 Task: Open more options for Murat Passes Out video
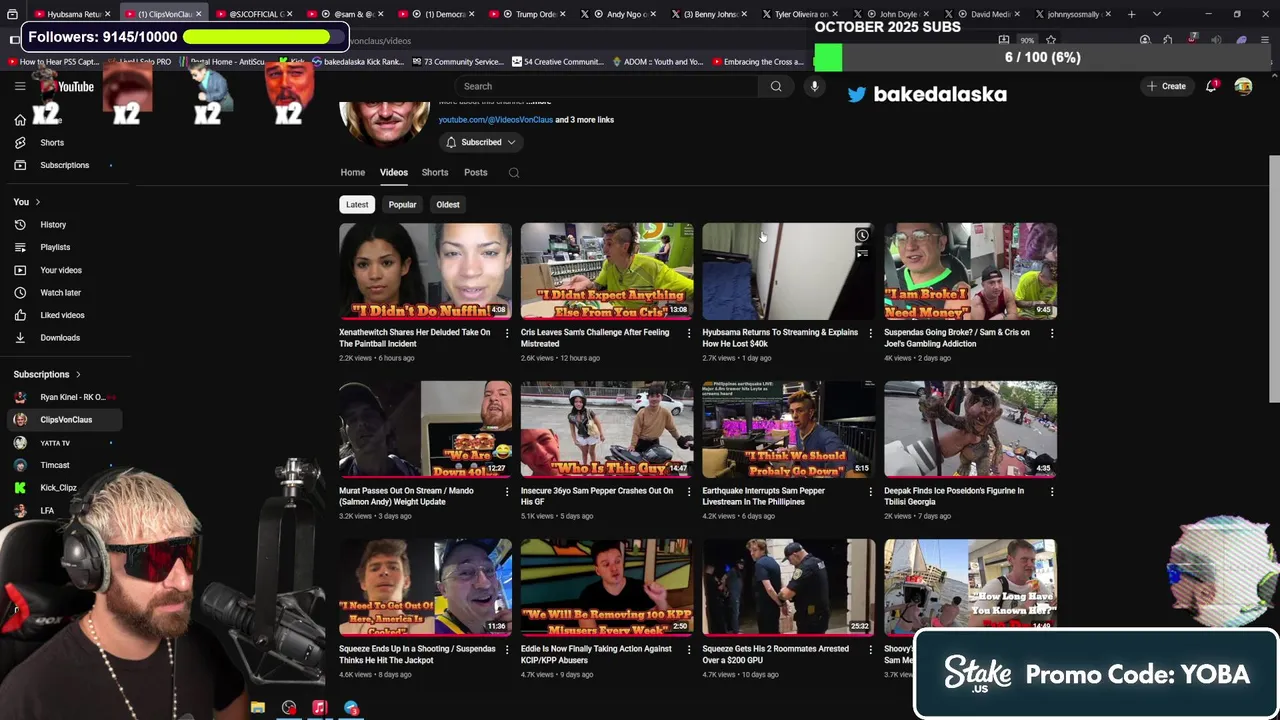506,492
